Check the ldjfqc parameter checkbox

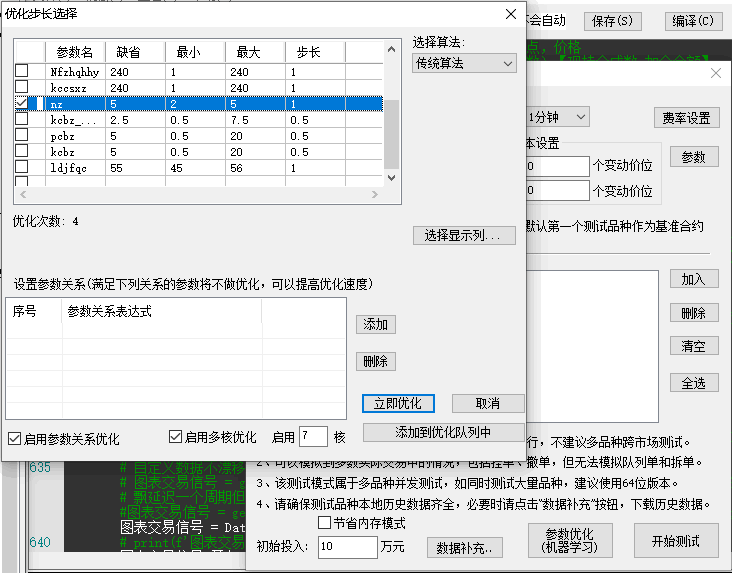[x=22, y=167]
